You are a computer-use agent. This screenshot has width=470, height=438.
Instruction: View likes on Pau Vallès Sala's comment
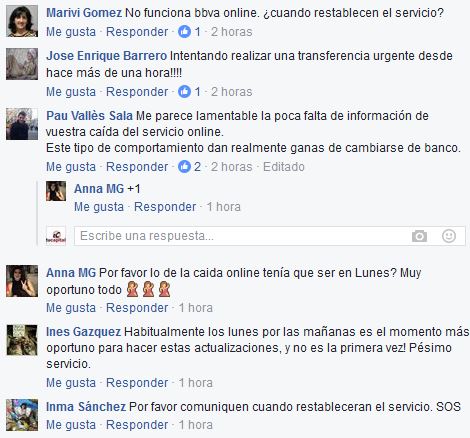click(x=189, y=167)
